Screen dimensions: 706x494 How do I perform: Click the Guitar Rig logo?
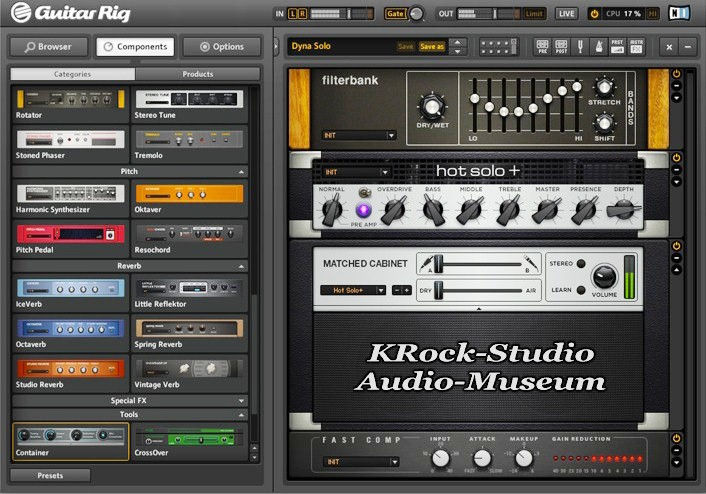pyautogui.click(x=71, y=13)
